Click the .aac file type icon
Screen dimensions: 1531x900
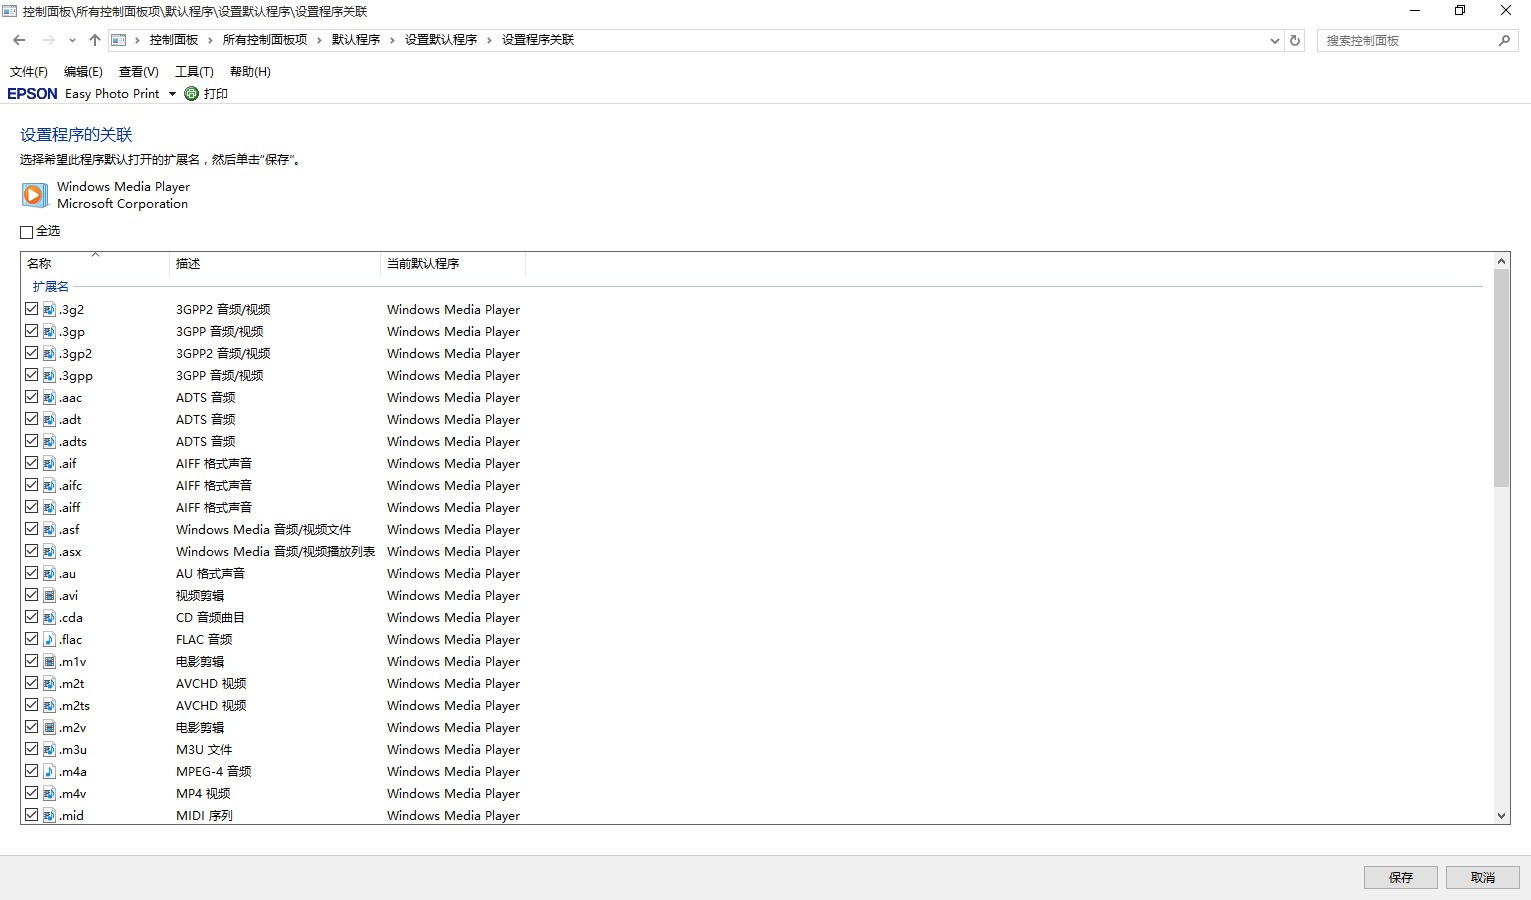(x=49, y=397)
